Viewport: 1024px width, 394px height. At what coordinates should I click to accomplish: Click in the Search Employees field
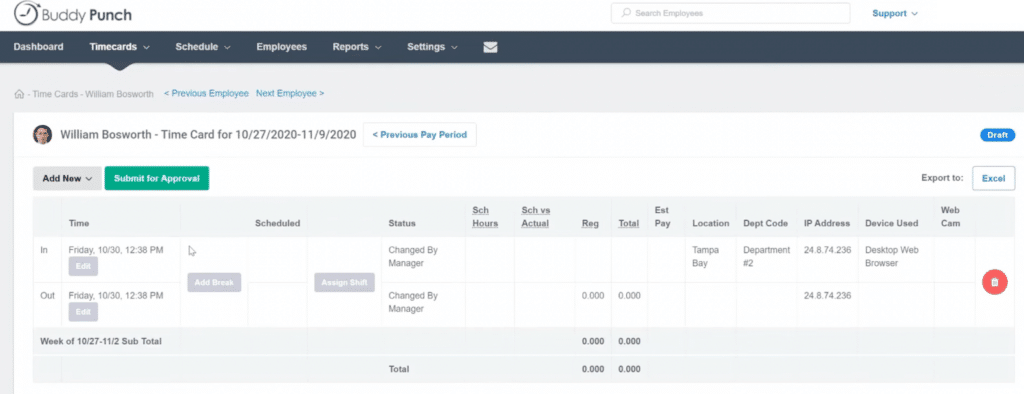point(730,13)
